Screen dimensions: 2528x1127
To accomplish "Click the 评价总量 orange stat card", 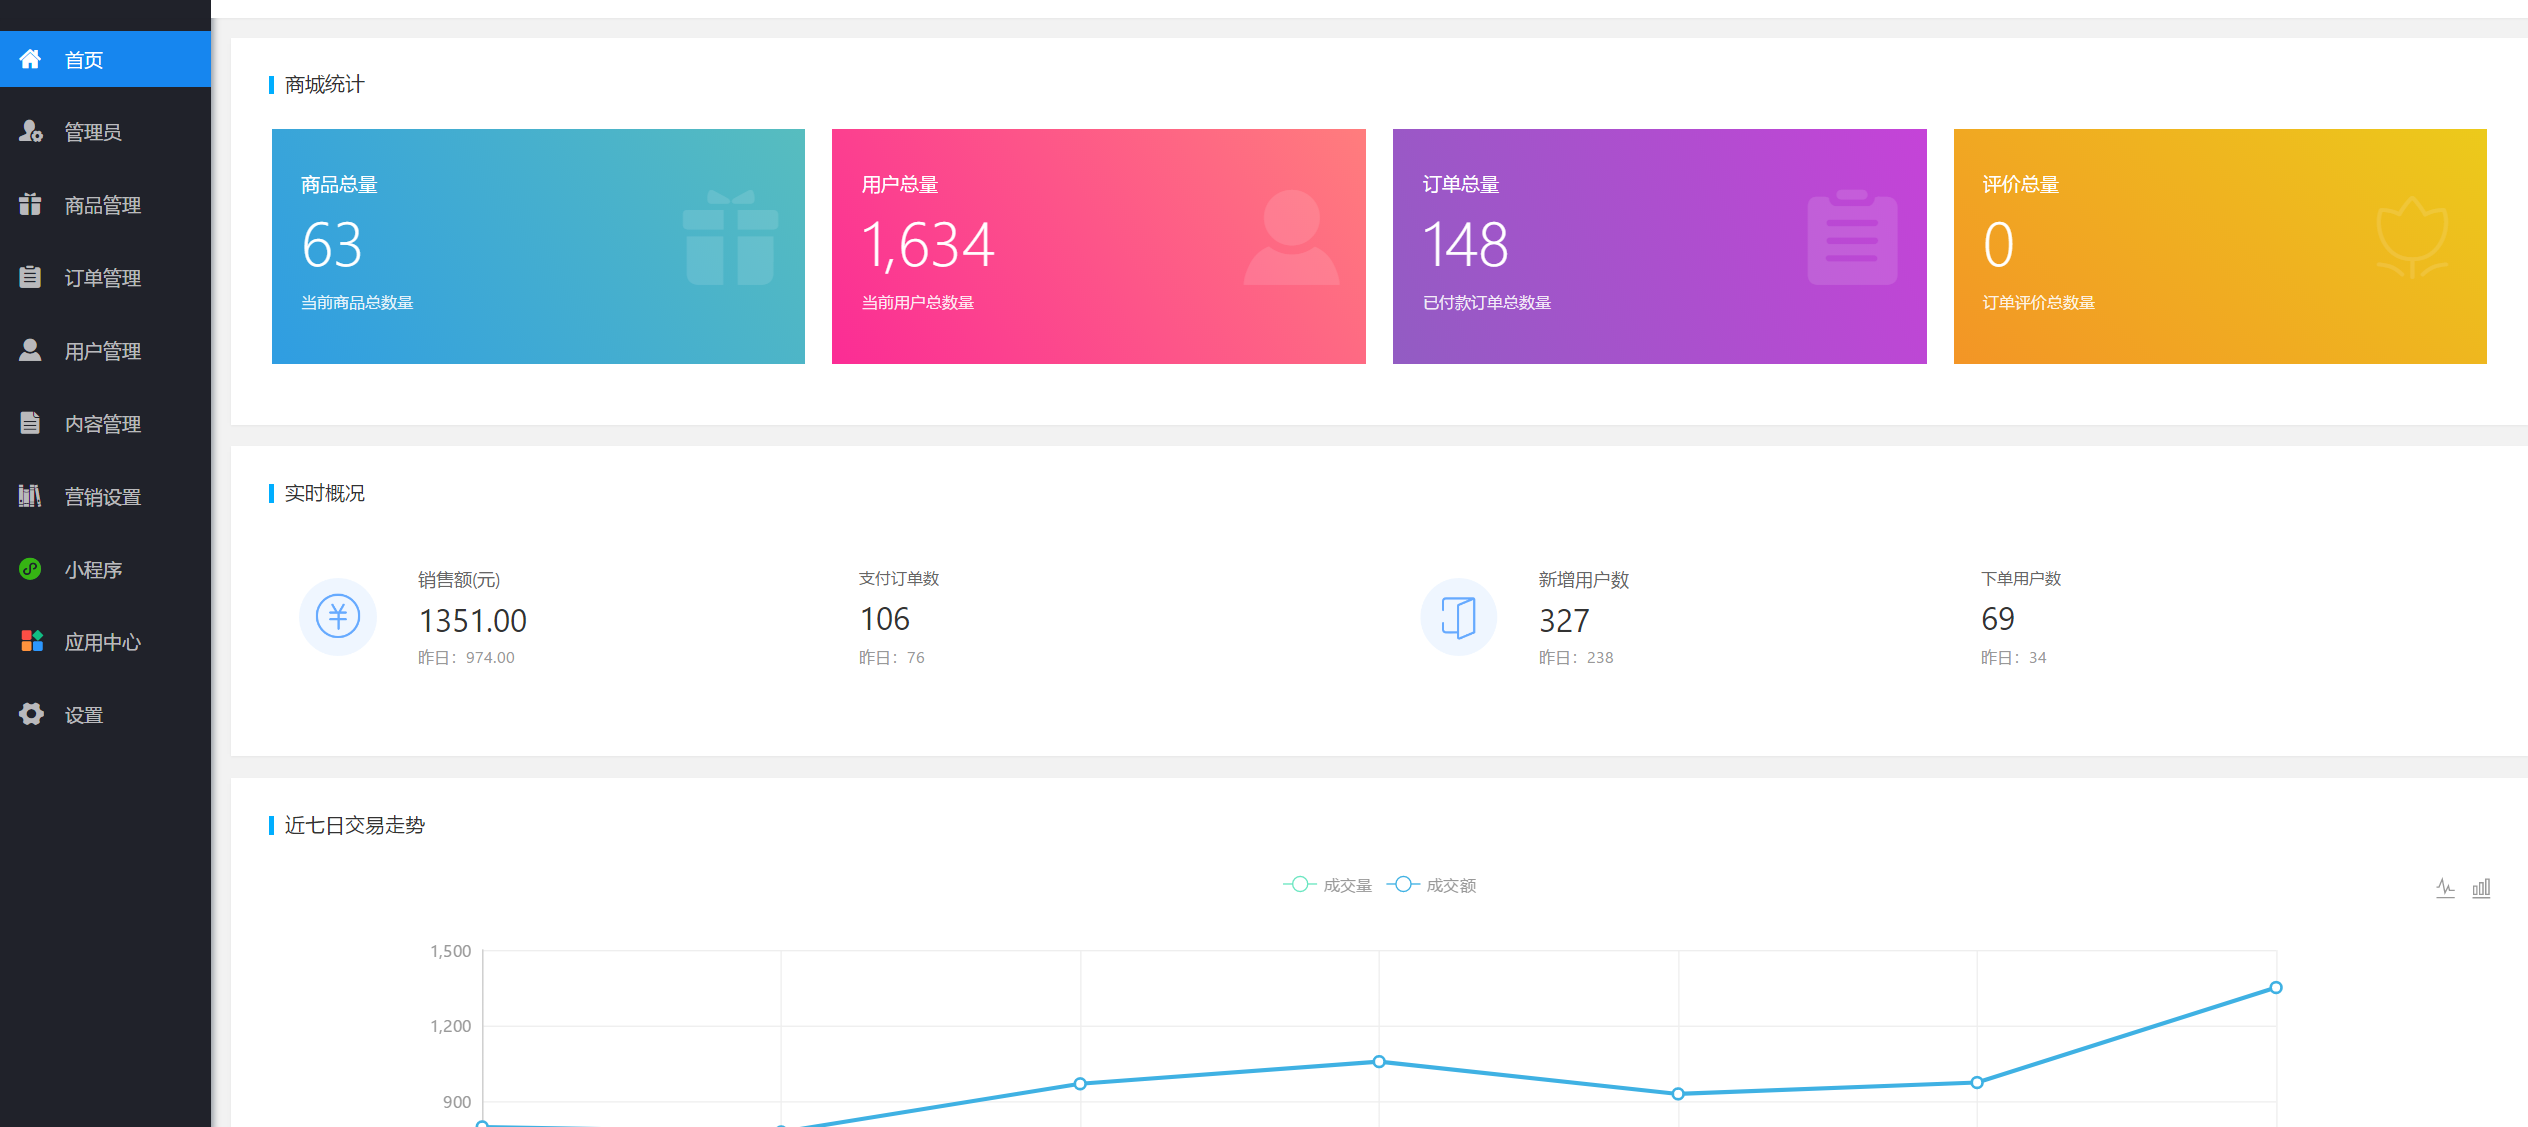I will 2219,246.
